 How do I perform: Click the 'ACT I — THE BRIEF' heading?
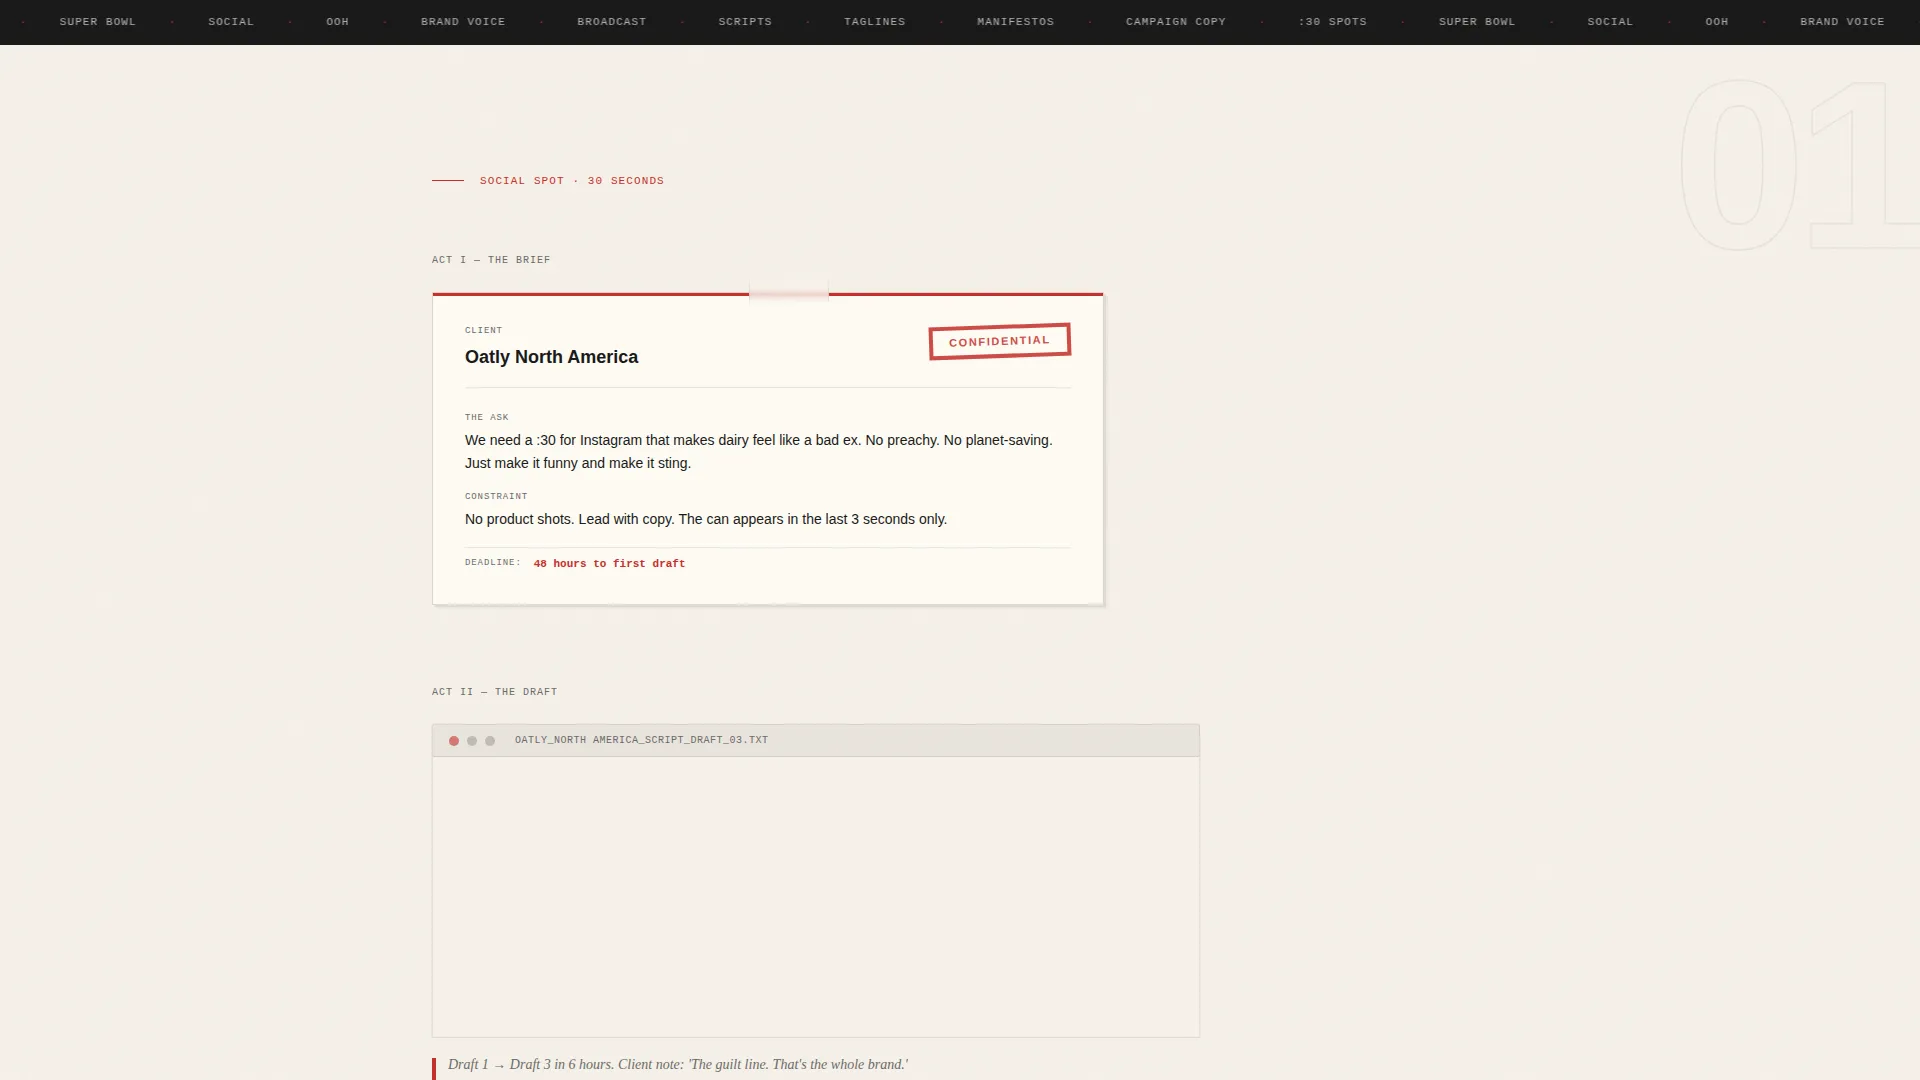[491, 260]
